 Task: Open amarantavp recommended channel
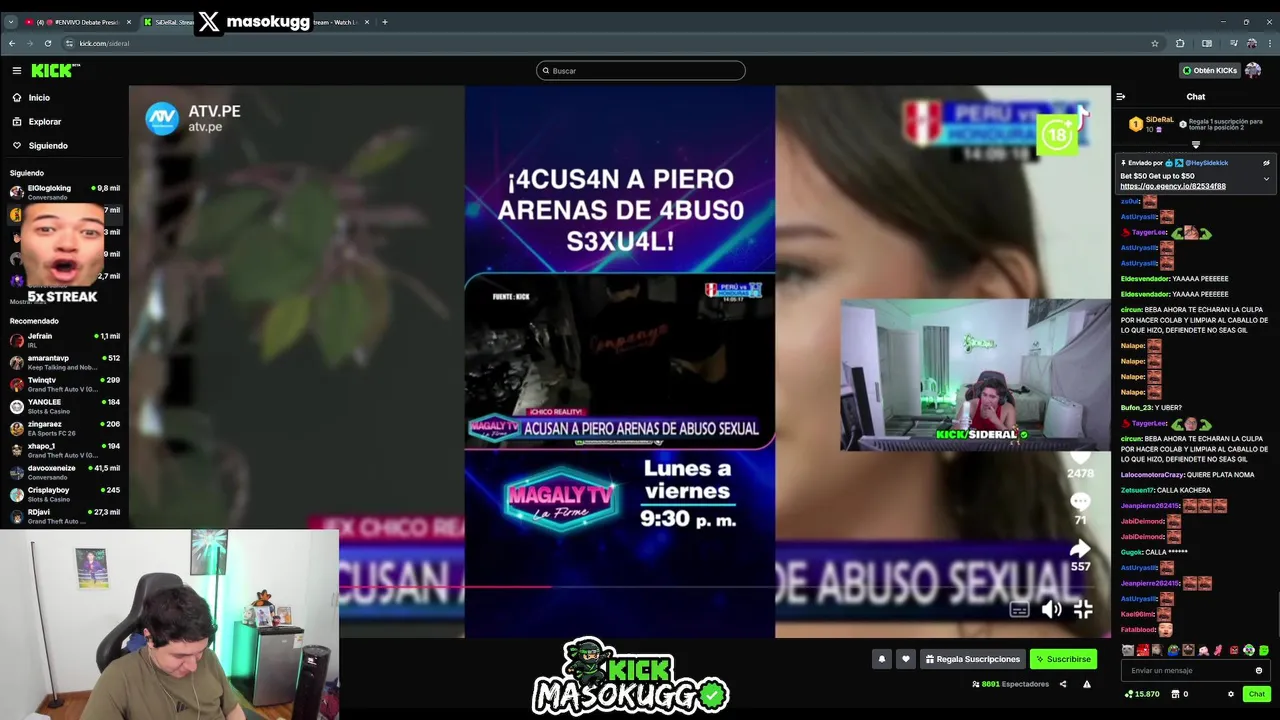pyautogui.click(x=65, y=362)
